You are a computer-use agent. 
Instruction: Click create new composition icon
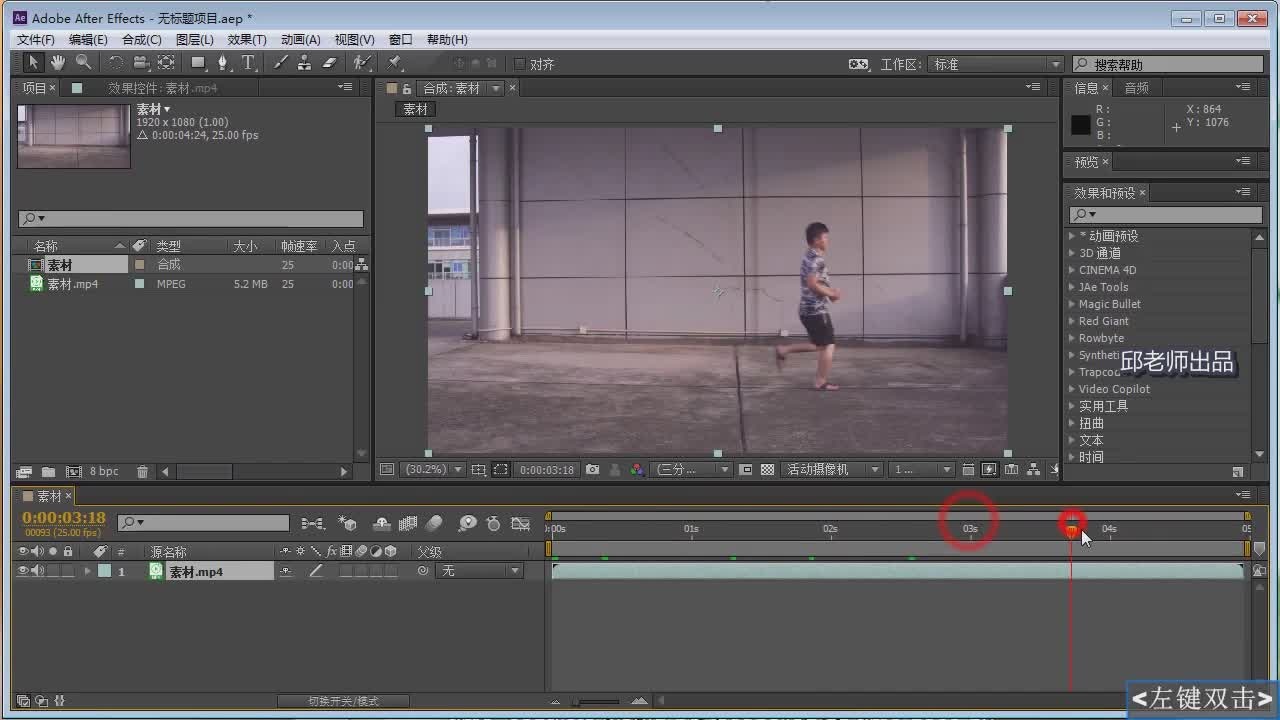point(73,471)
